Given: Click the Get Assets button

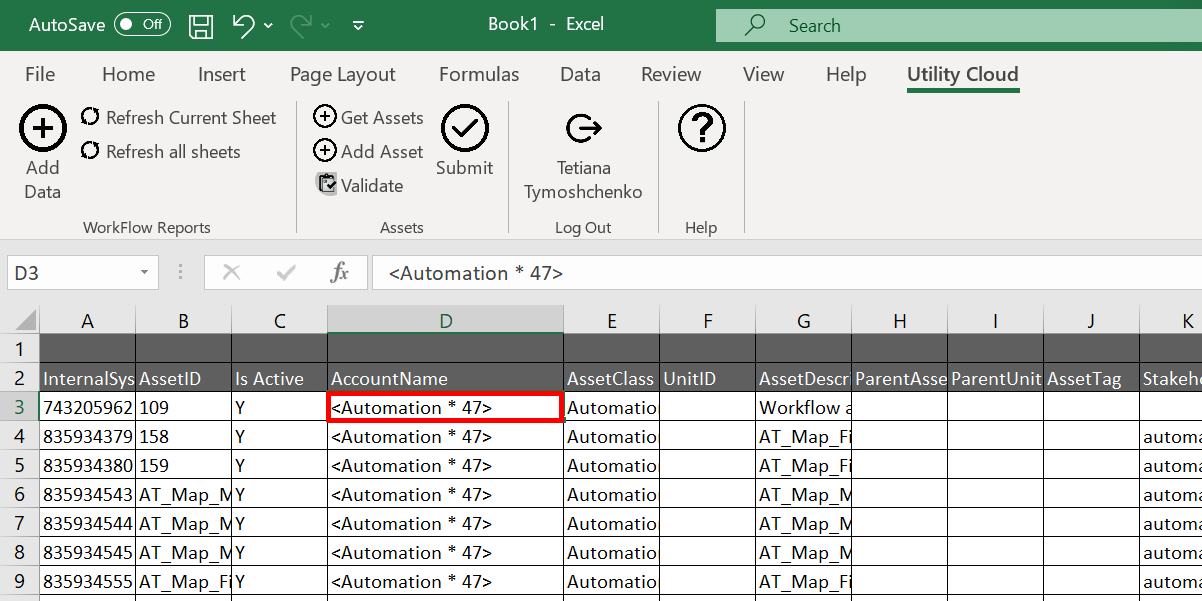Looking at the screenshot, I should point(369,118).
